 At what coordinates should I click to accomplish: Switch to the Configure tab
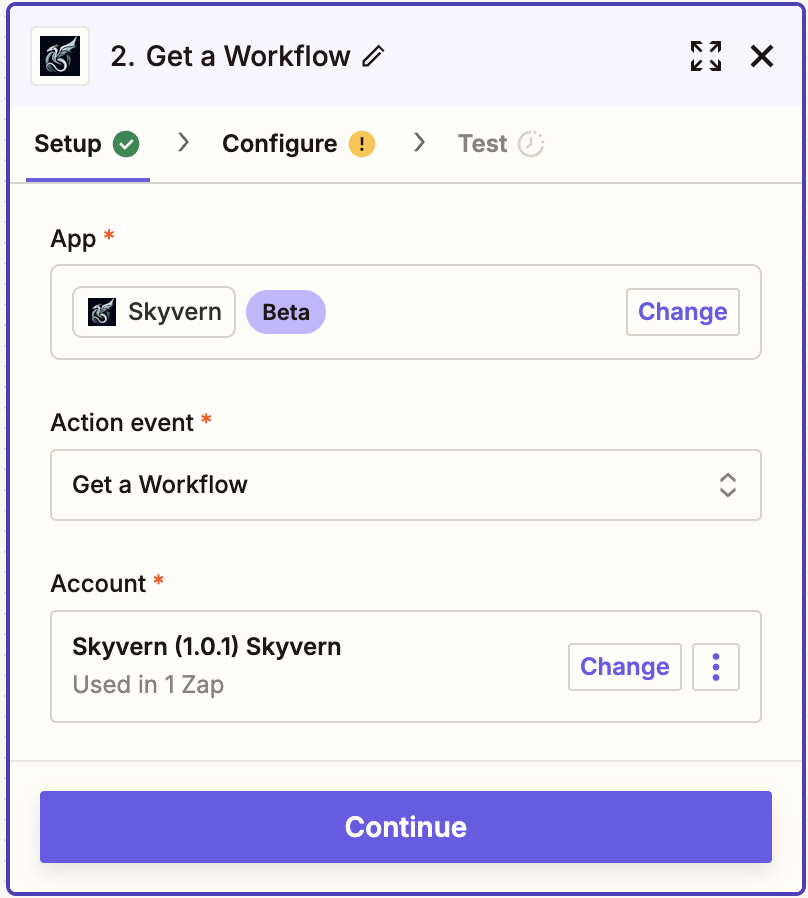[280, 144]
